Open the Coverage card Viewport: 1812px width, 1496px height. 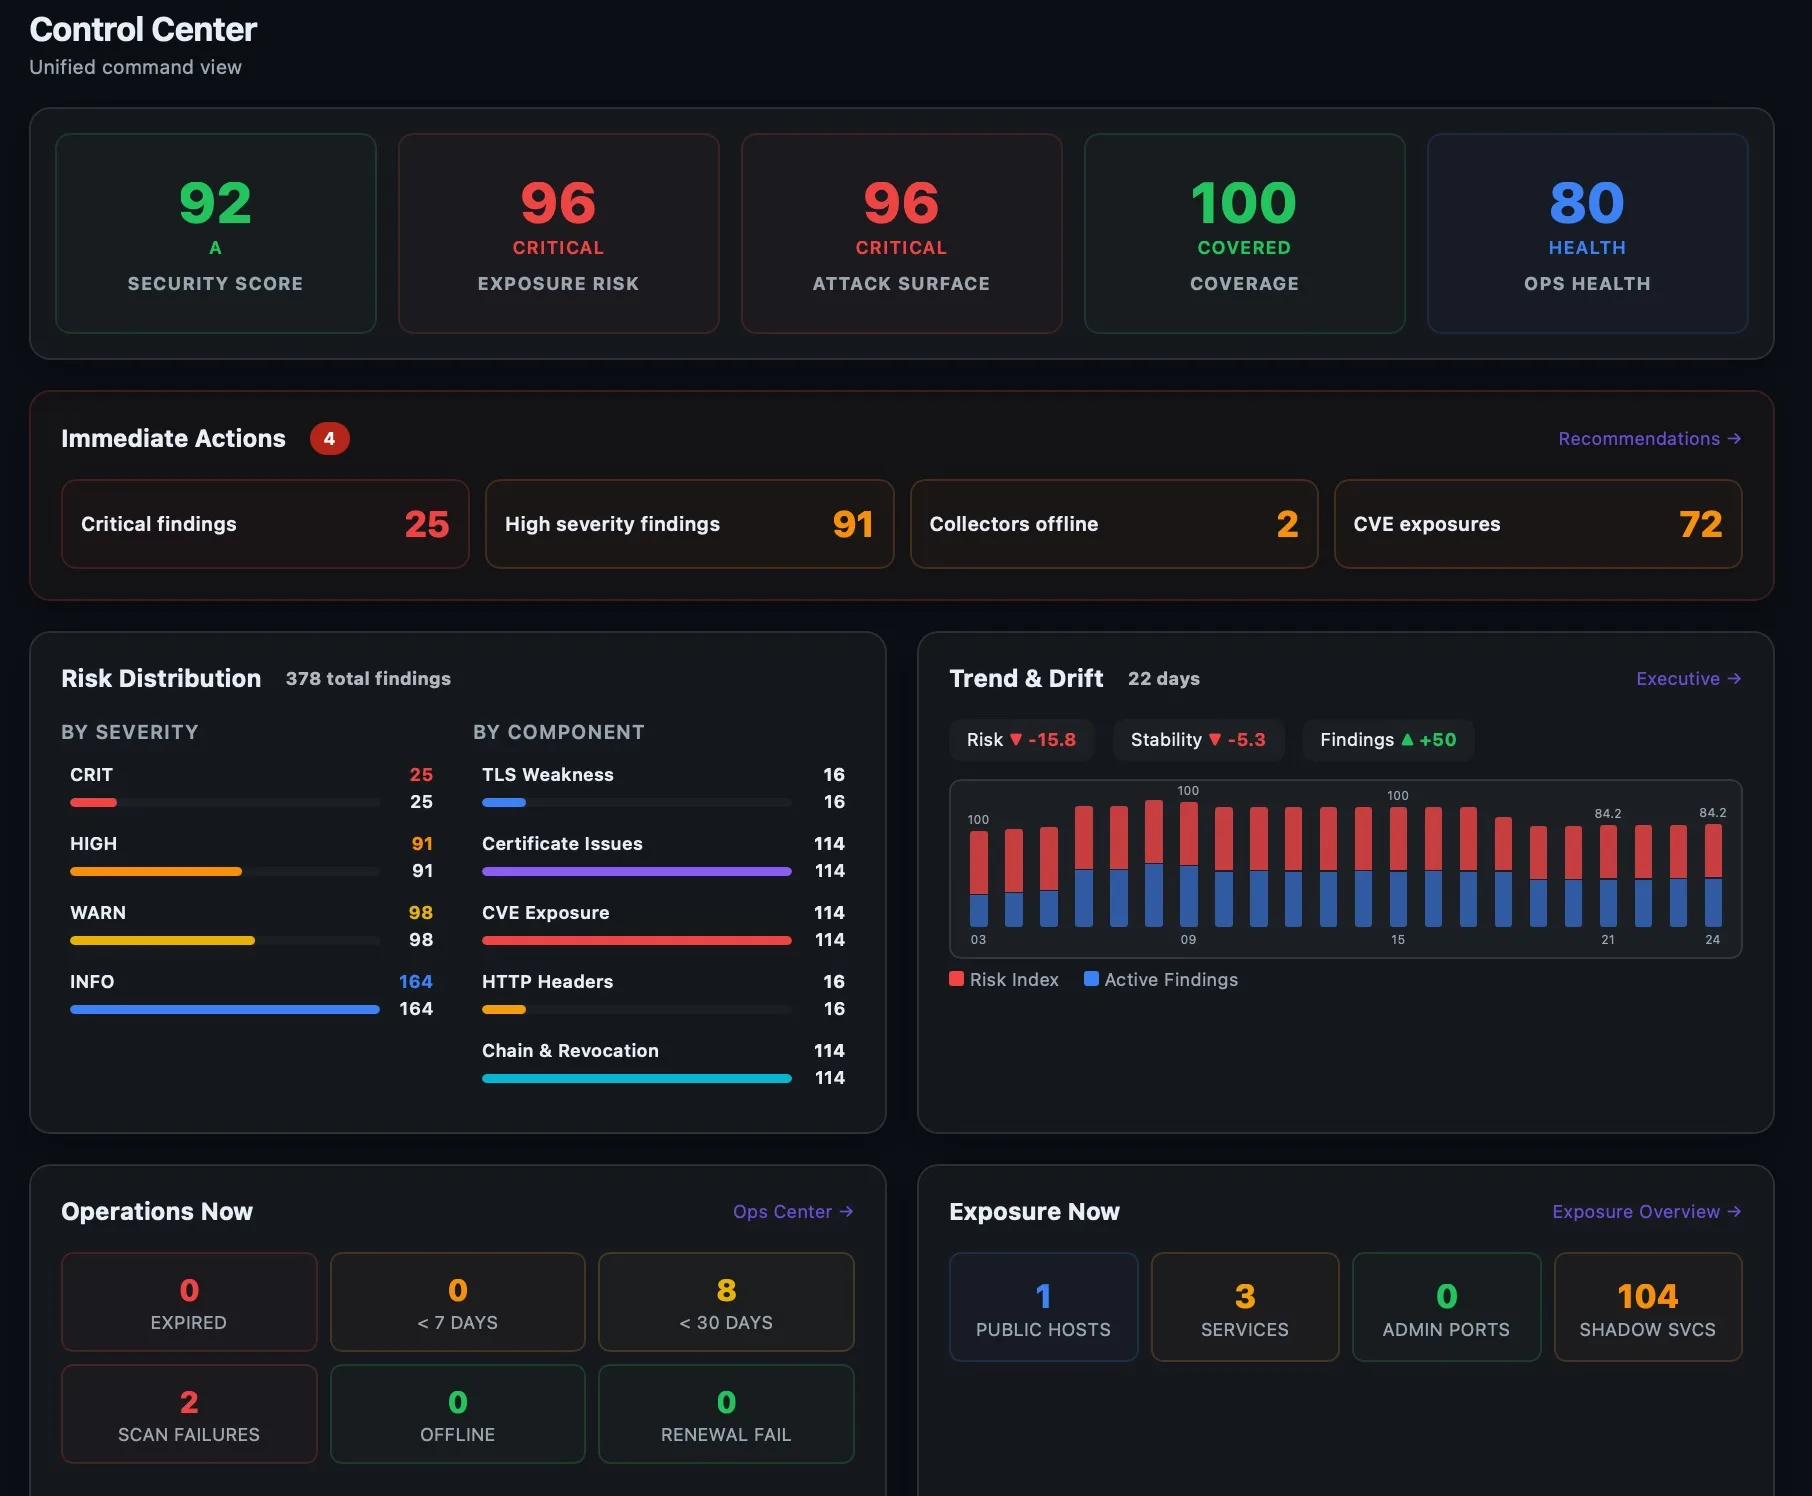tap(1245, 233)
